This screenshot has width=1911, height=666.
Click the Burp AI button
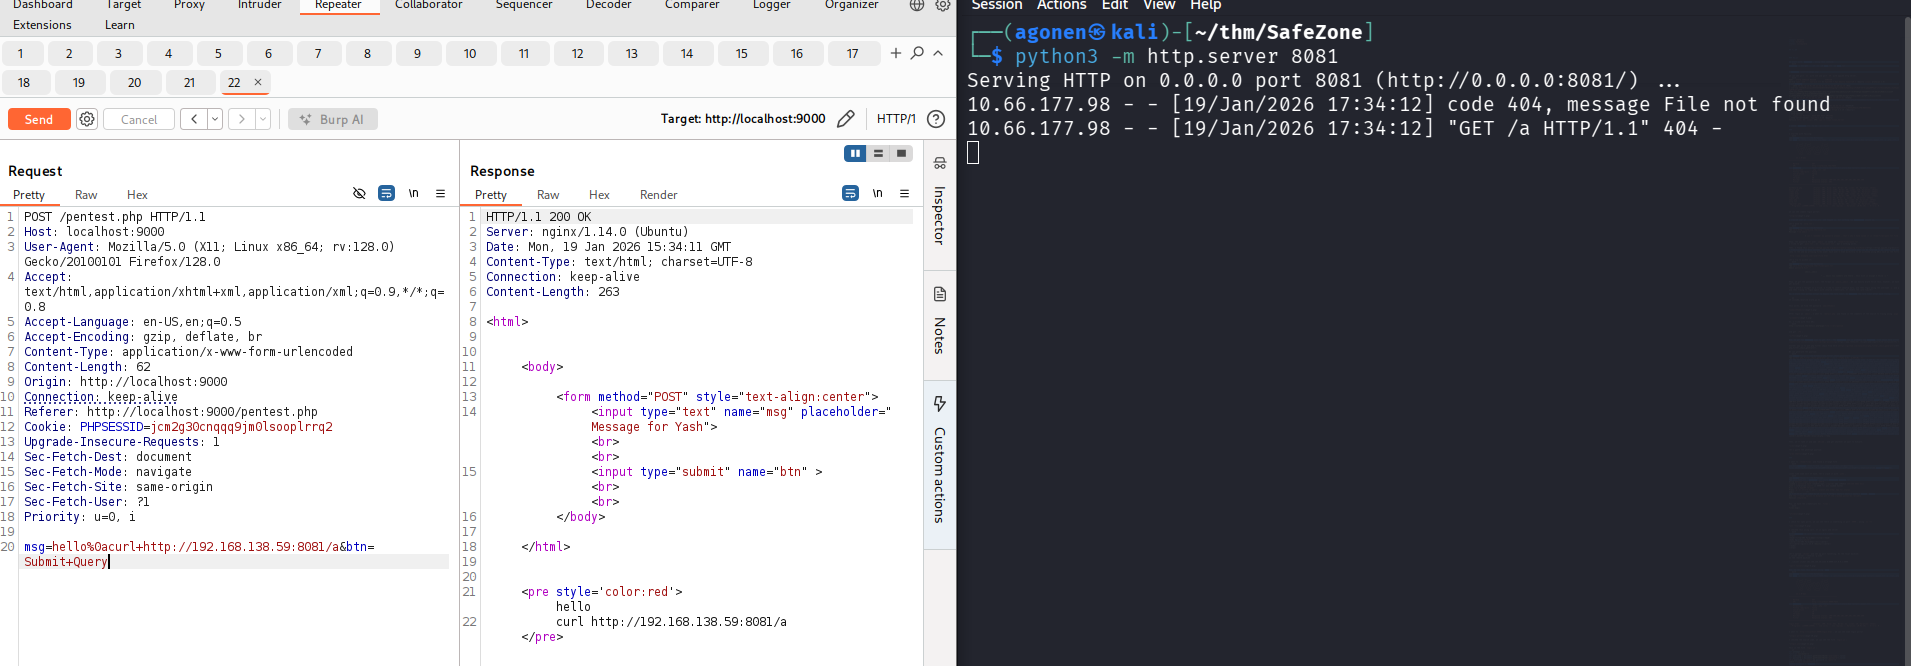click(334, 119)
